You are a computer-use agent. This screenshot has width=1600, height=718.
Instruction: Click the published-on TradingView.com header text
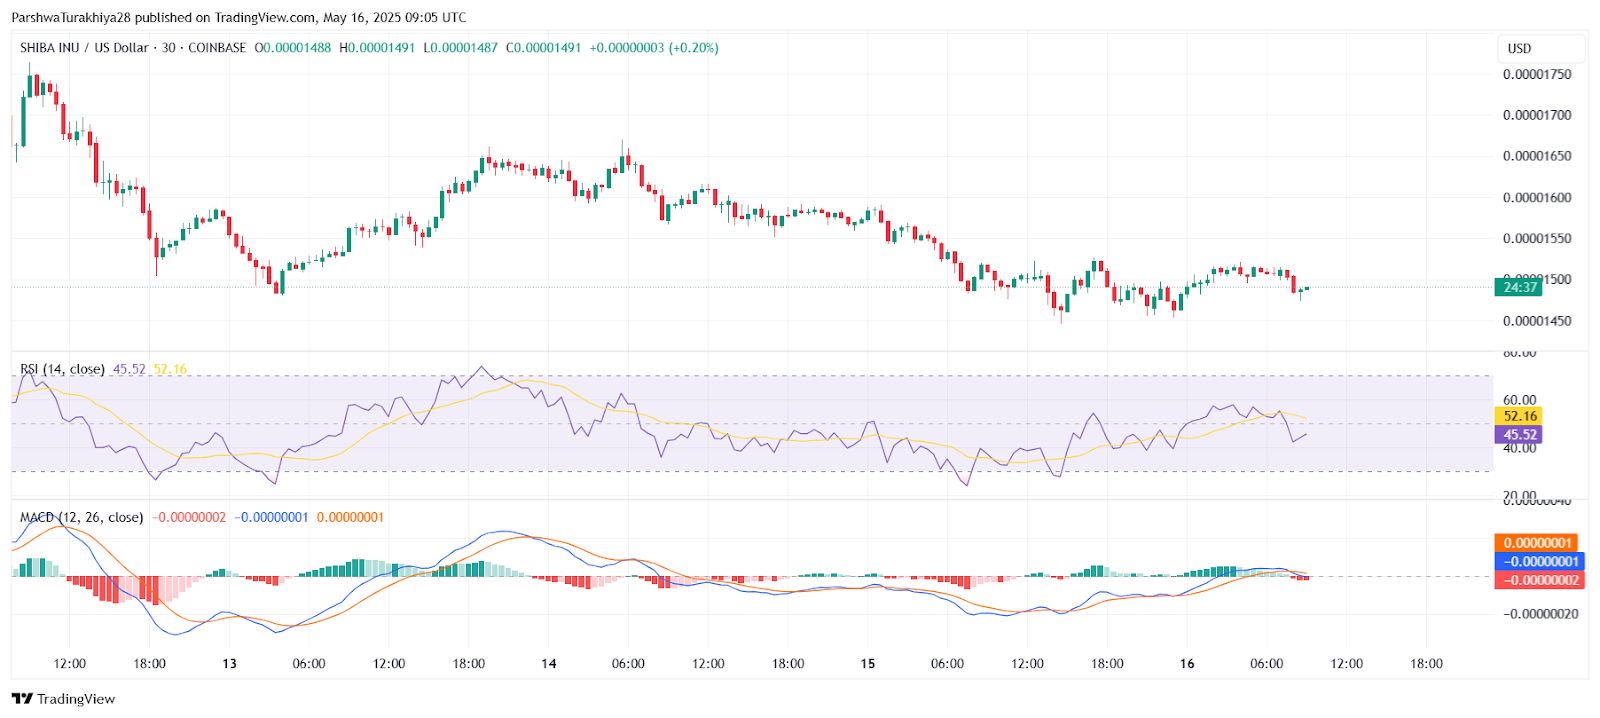(239, 17)
